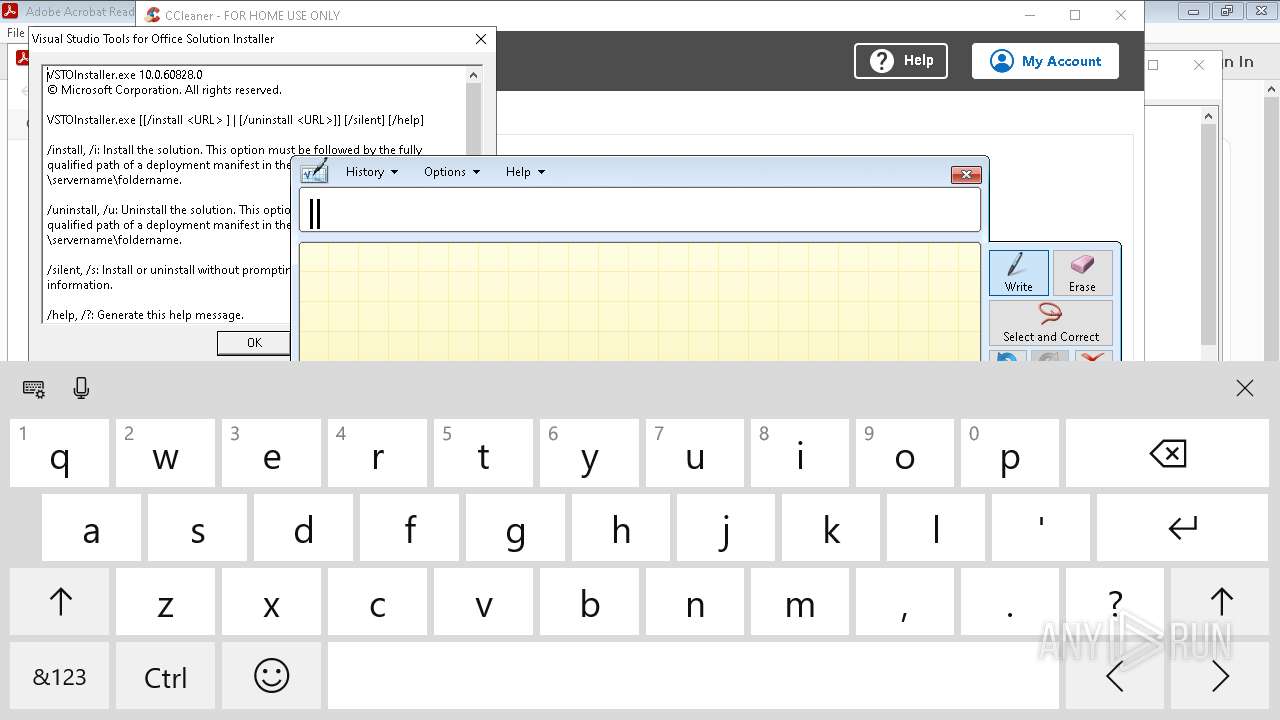
Task: Tap the o key
Action: pyautogui.click(x=905, y=453)
